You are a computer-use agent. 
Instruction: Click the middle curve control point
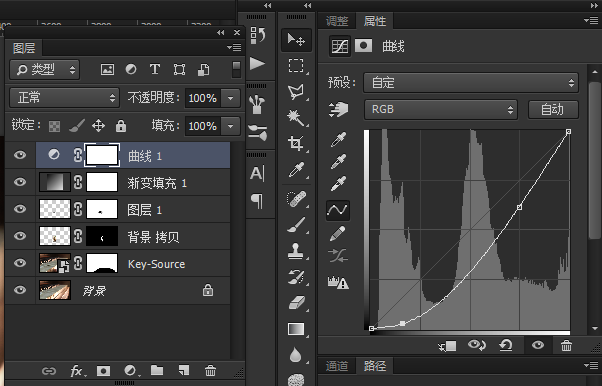[x=519, y=207]
